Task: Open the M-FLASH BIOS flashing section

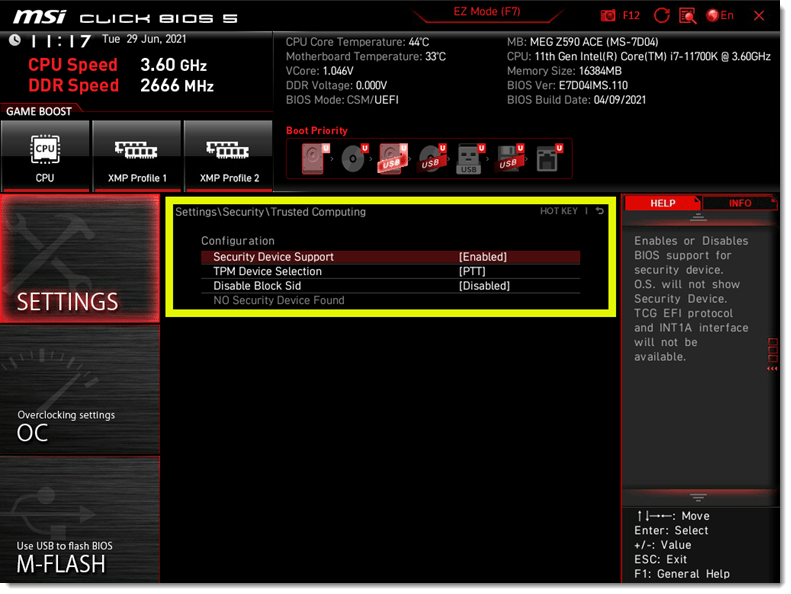Action: 80,520
